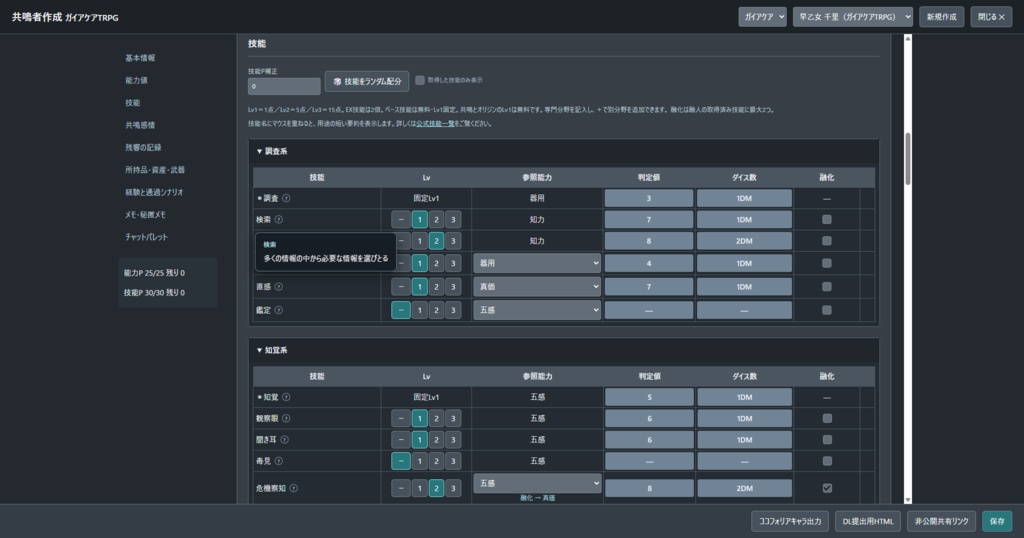Go to 残響の記録
This screenshot has width=1024, height=538.
(x=143, y=148)
